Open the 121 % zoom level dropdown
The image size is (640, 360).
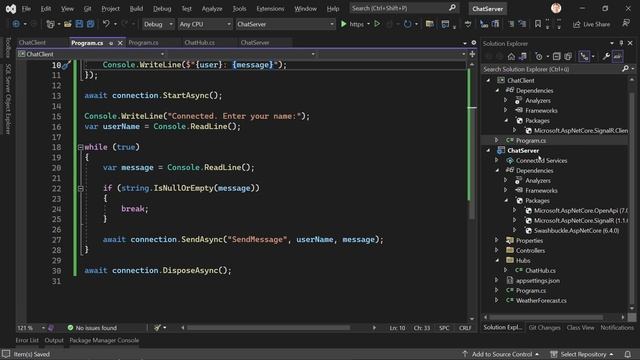tap(31, 328)
